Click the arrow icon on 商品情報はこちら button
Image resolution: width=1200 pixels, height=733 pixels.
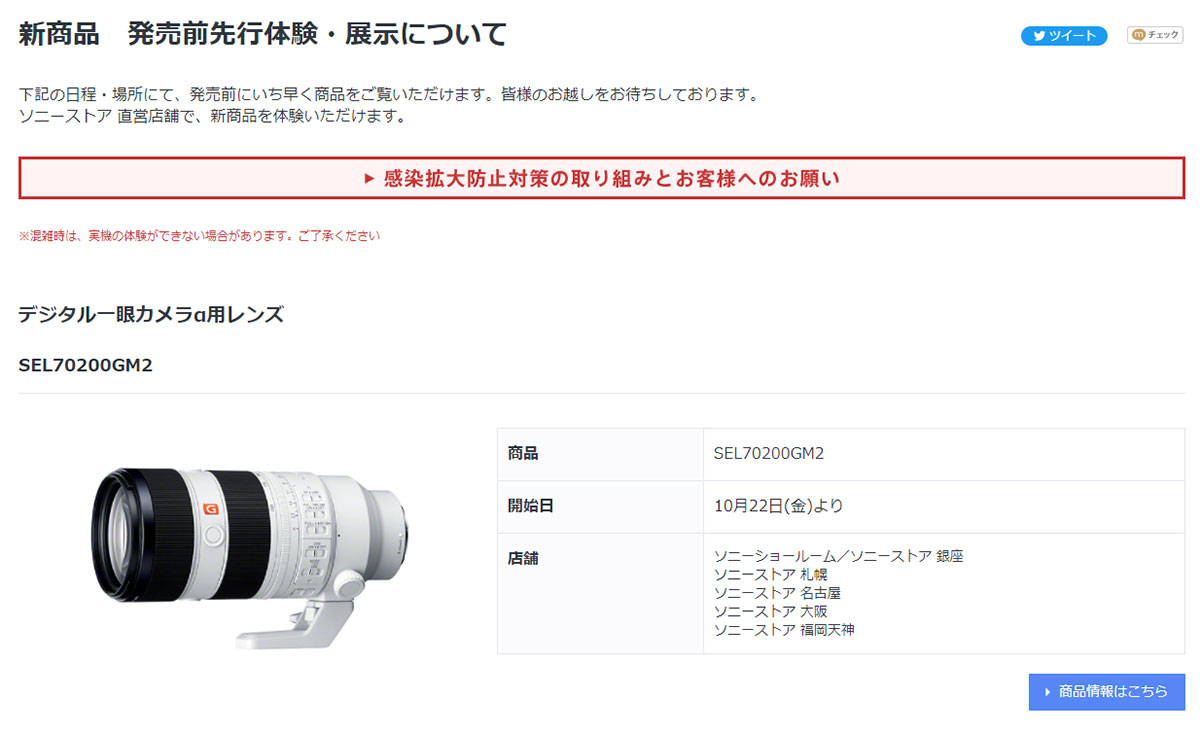[1047, 692]
